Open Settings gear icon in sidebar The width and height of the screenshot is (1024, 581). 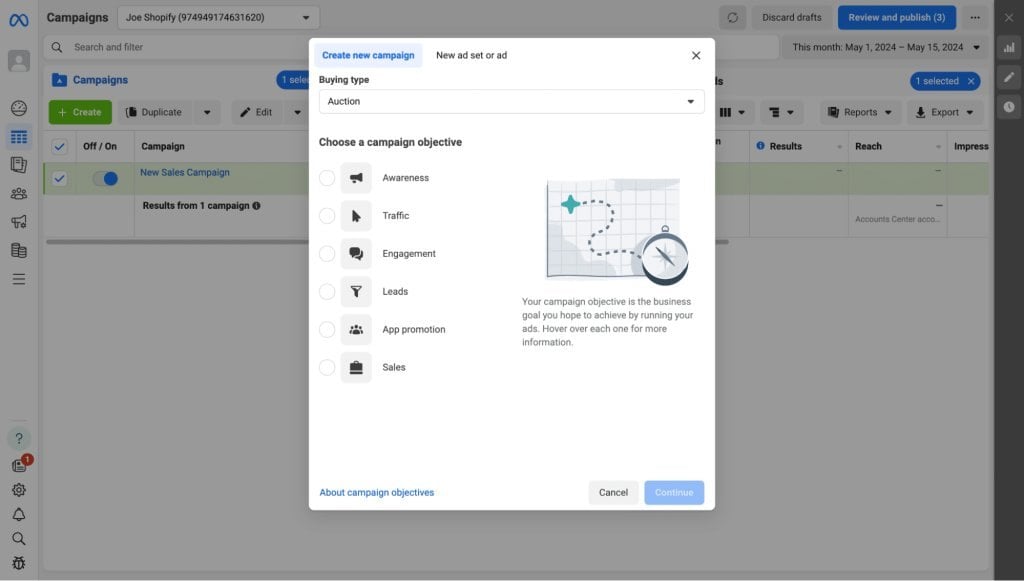tap(19, 490)
